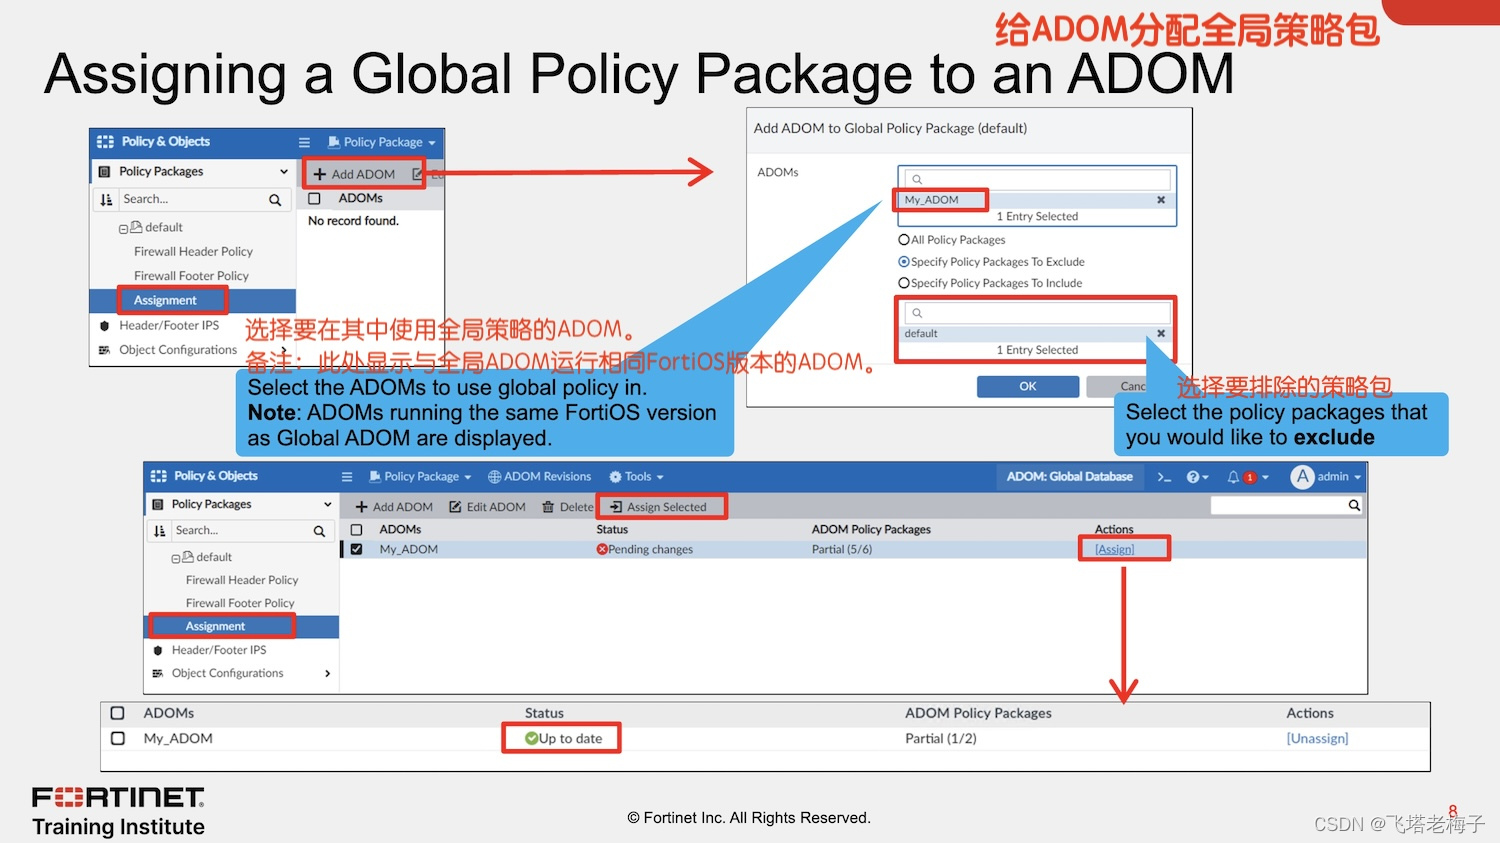Click the sort icon in the middle screenshot sidebar
1500x843 pixels.
click(160, 531)
